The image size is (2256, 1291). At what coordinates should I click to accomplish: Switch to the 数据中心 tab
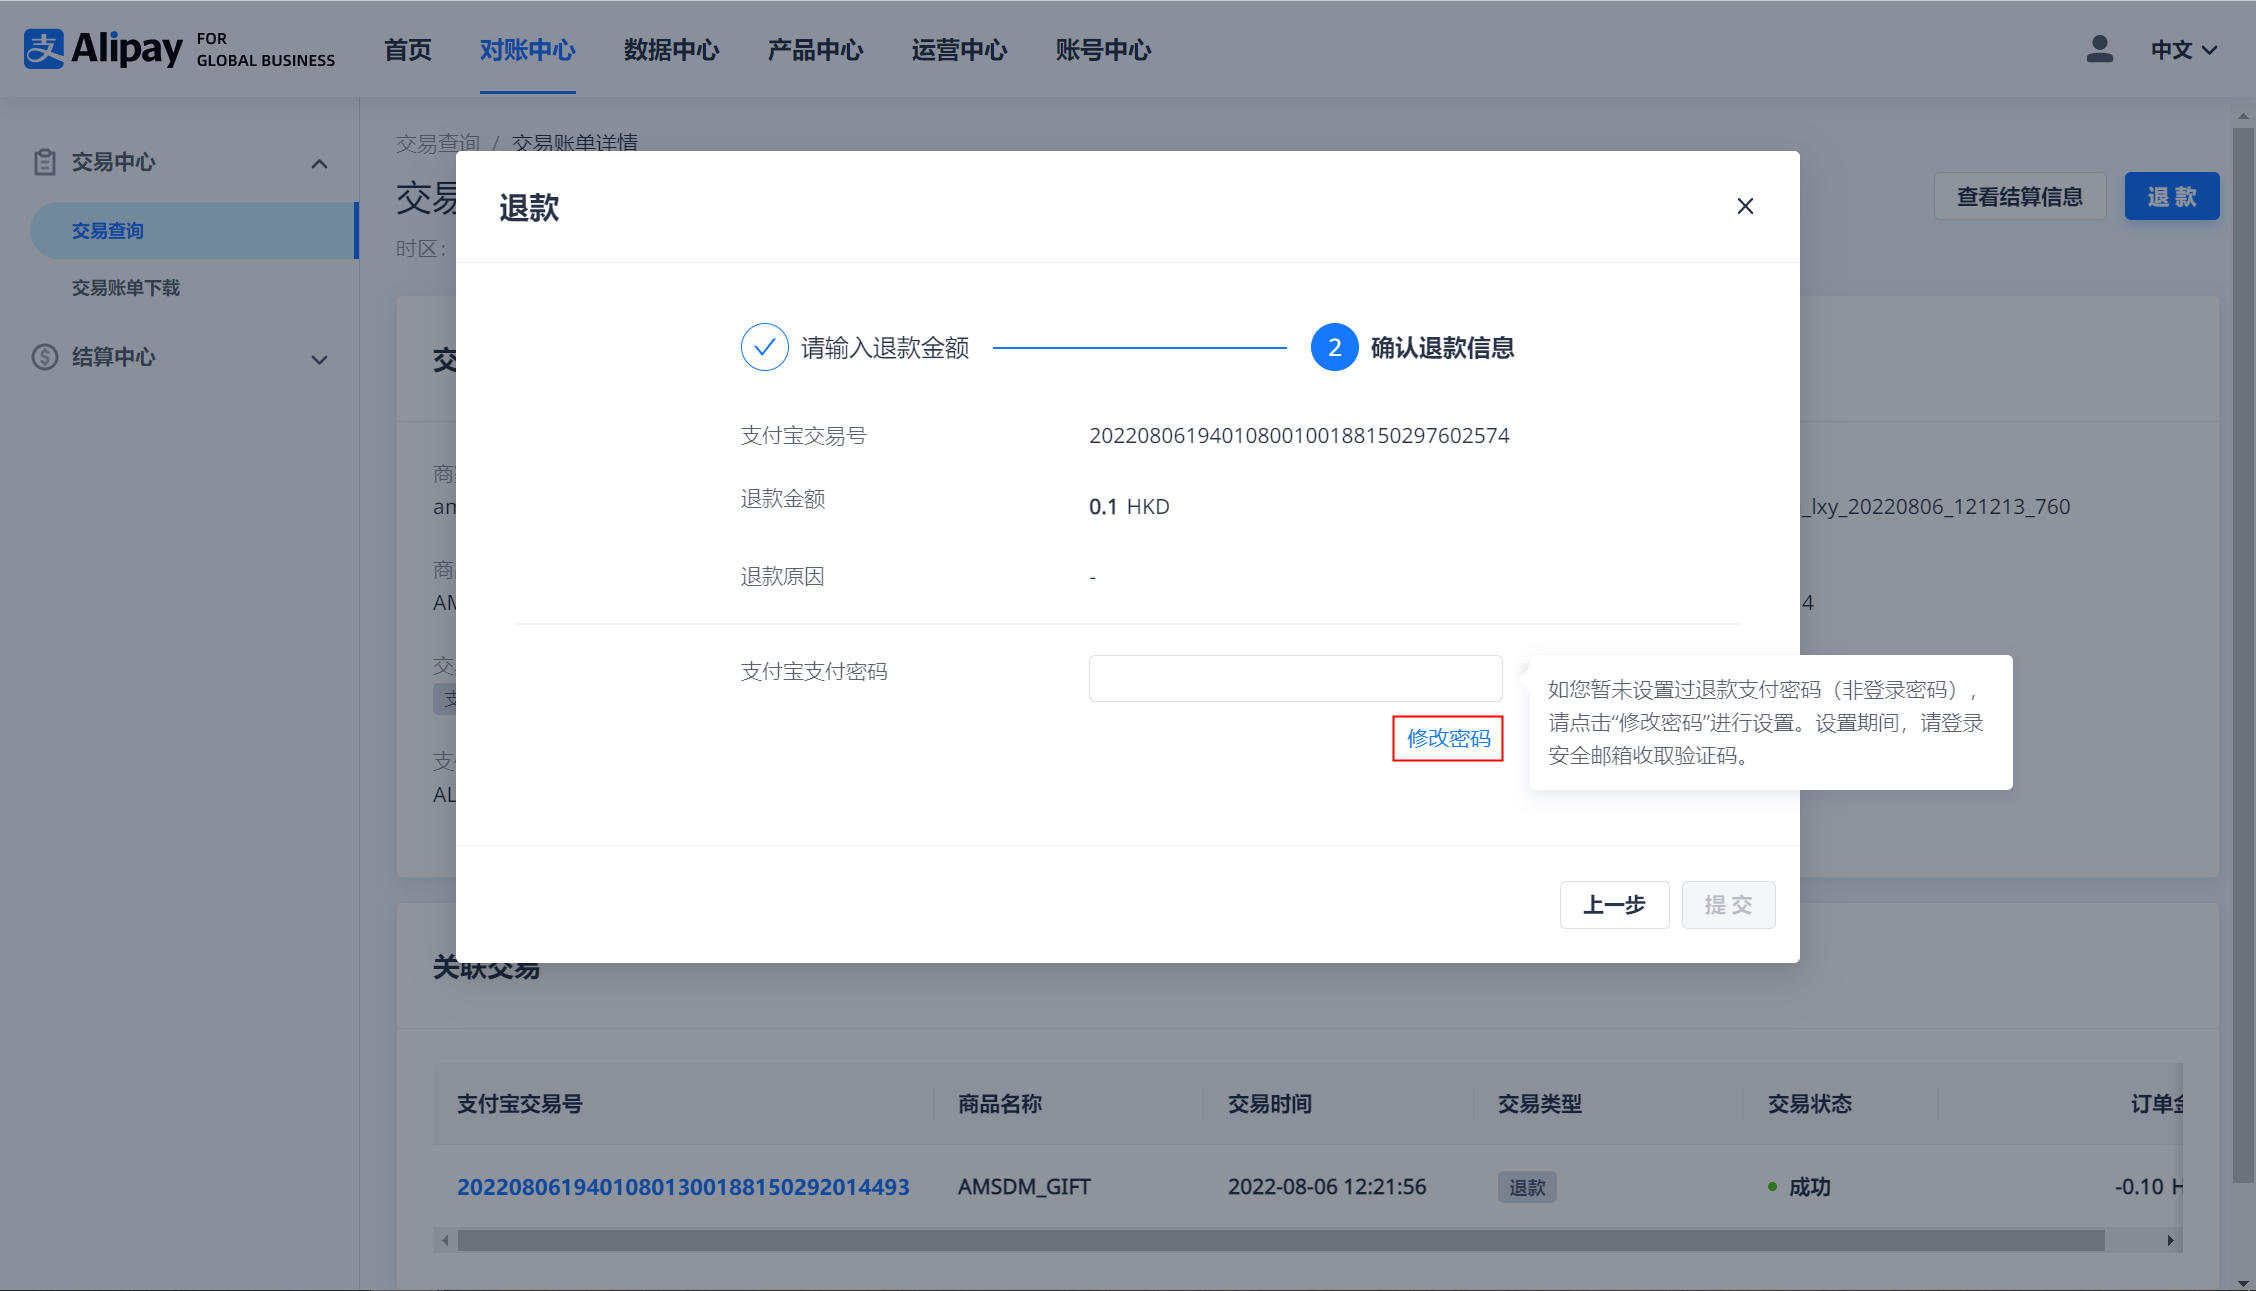tap(671, 50)
